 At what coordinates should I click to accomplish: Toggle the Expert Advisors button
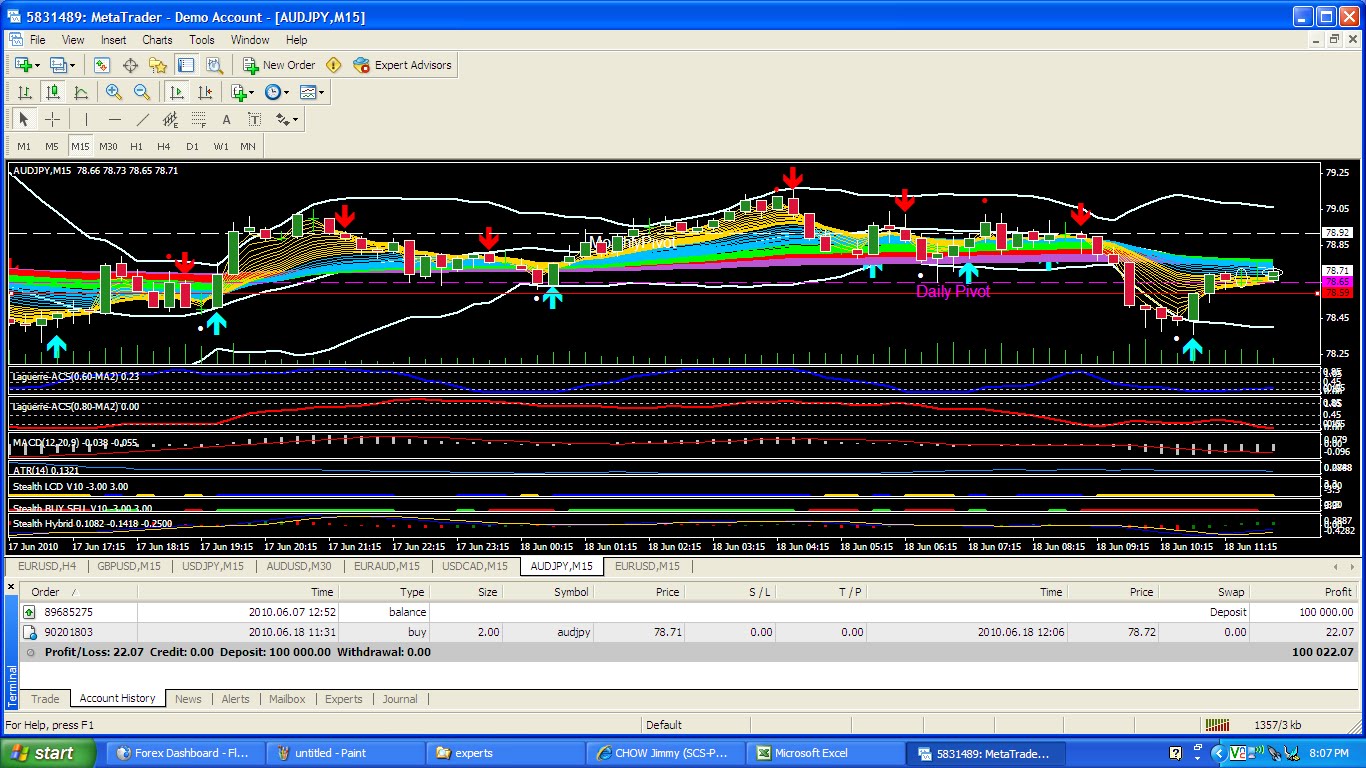[402, 65]
